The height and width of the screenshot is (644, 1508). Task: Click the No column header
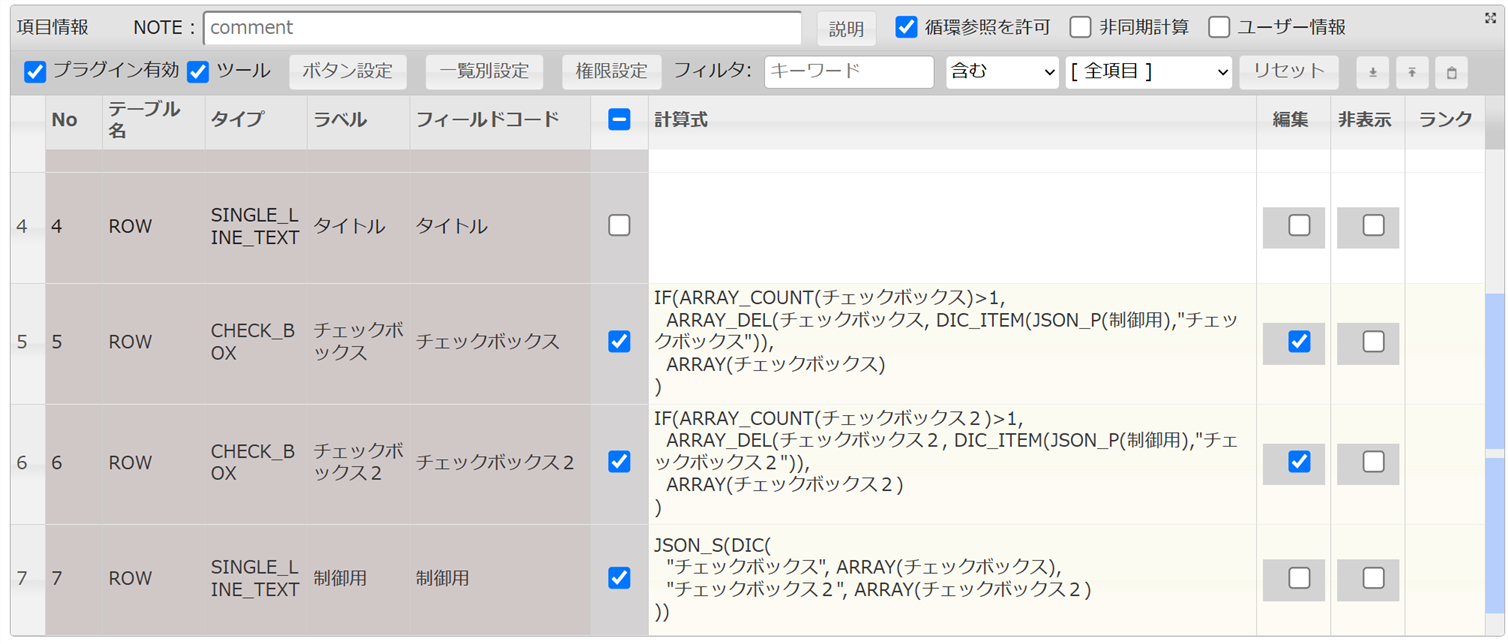coord(73,121)
